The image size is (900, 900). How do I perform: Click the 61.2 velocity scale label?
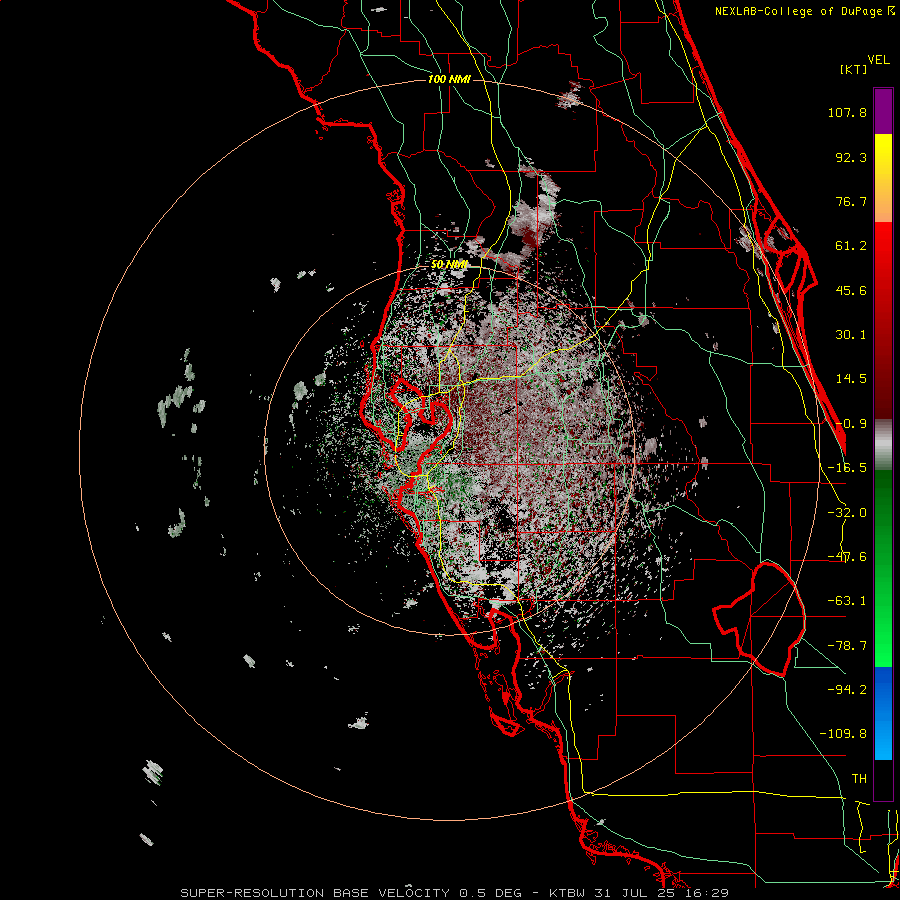851,246
